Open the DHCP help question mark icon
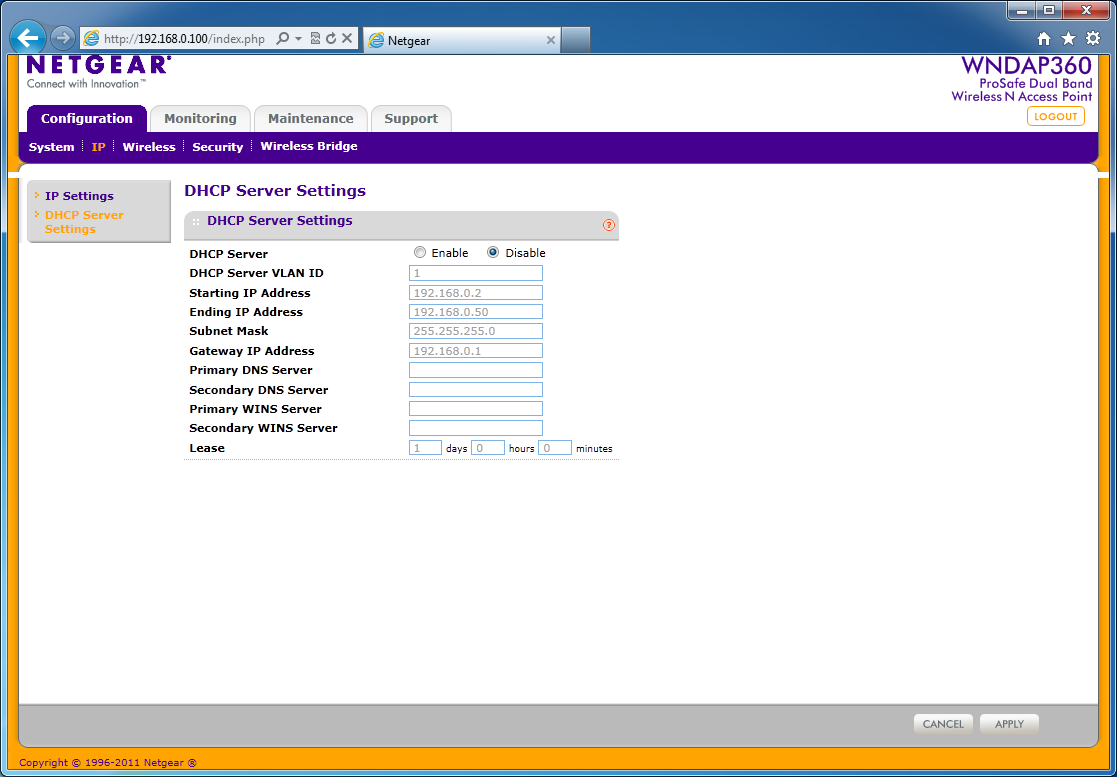The height and width of the screenshot is (777, 1117). (x=608, y=225)
